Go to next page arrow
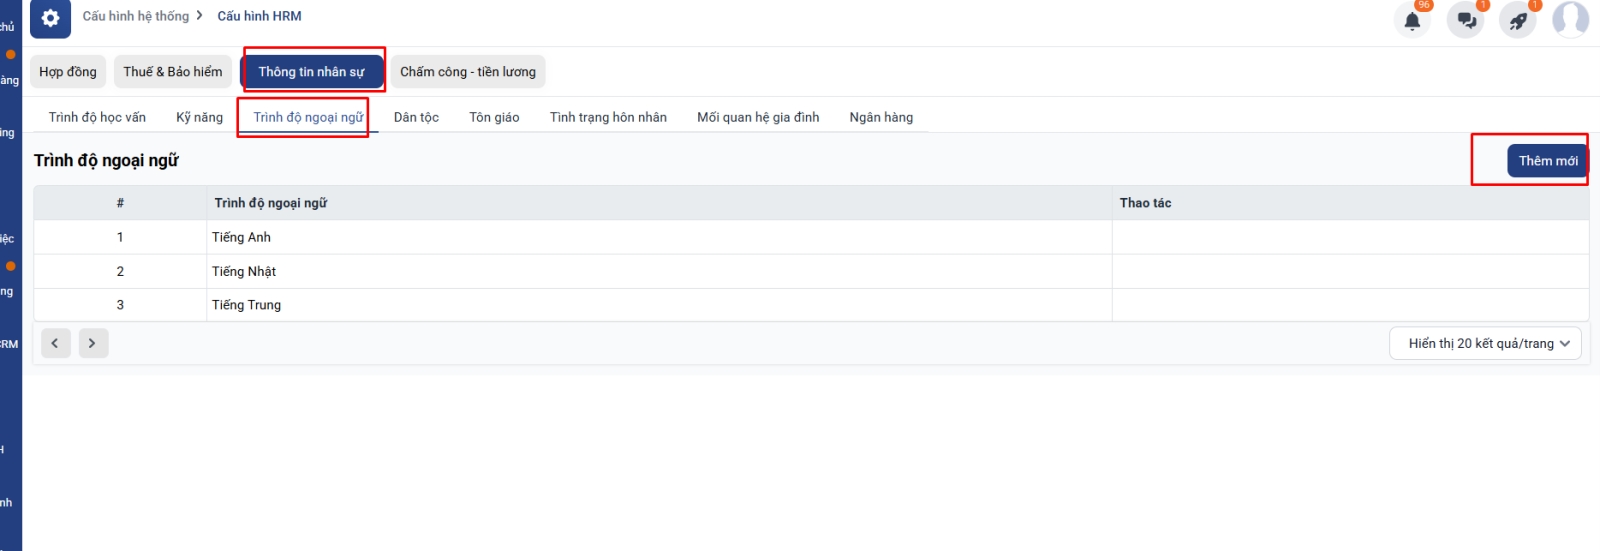The height and width of the screenshot is (551, 1600). point(92,343)
